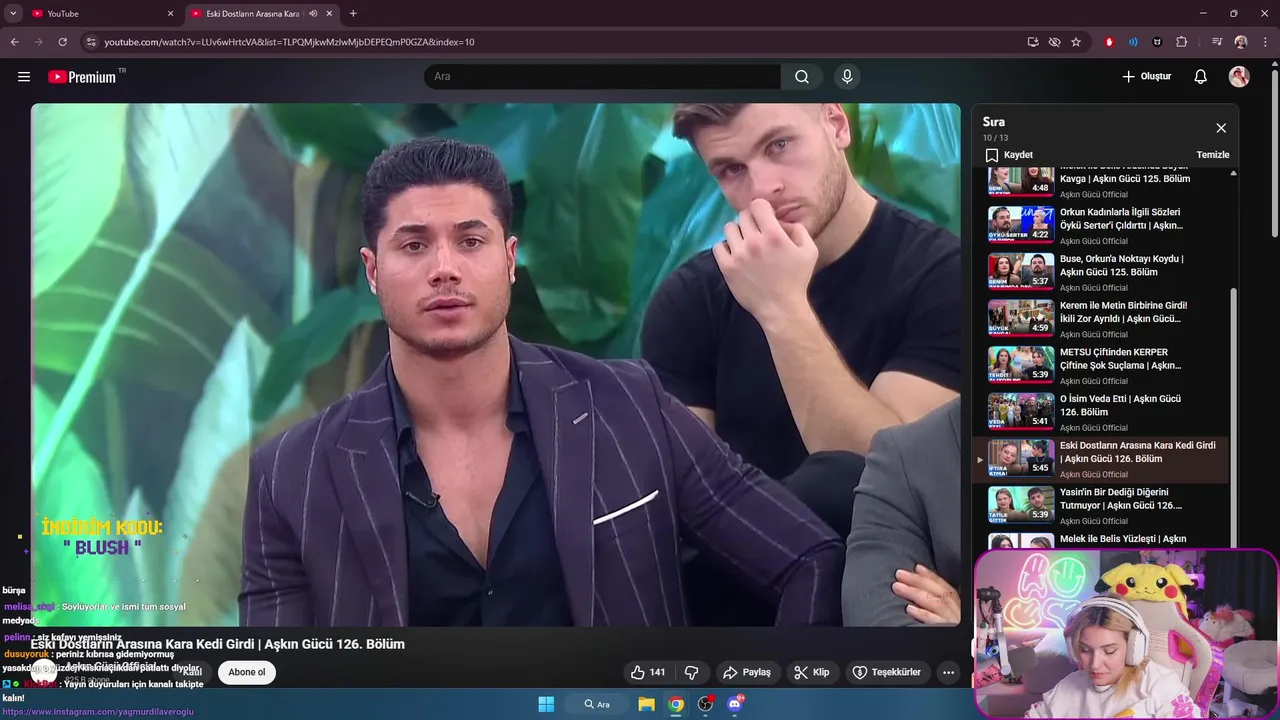Open the tab search dropdown arrow
The height and width of the screenshot is (720, 1280).
(x=13, y=14)
